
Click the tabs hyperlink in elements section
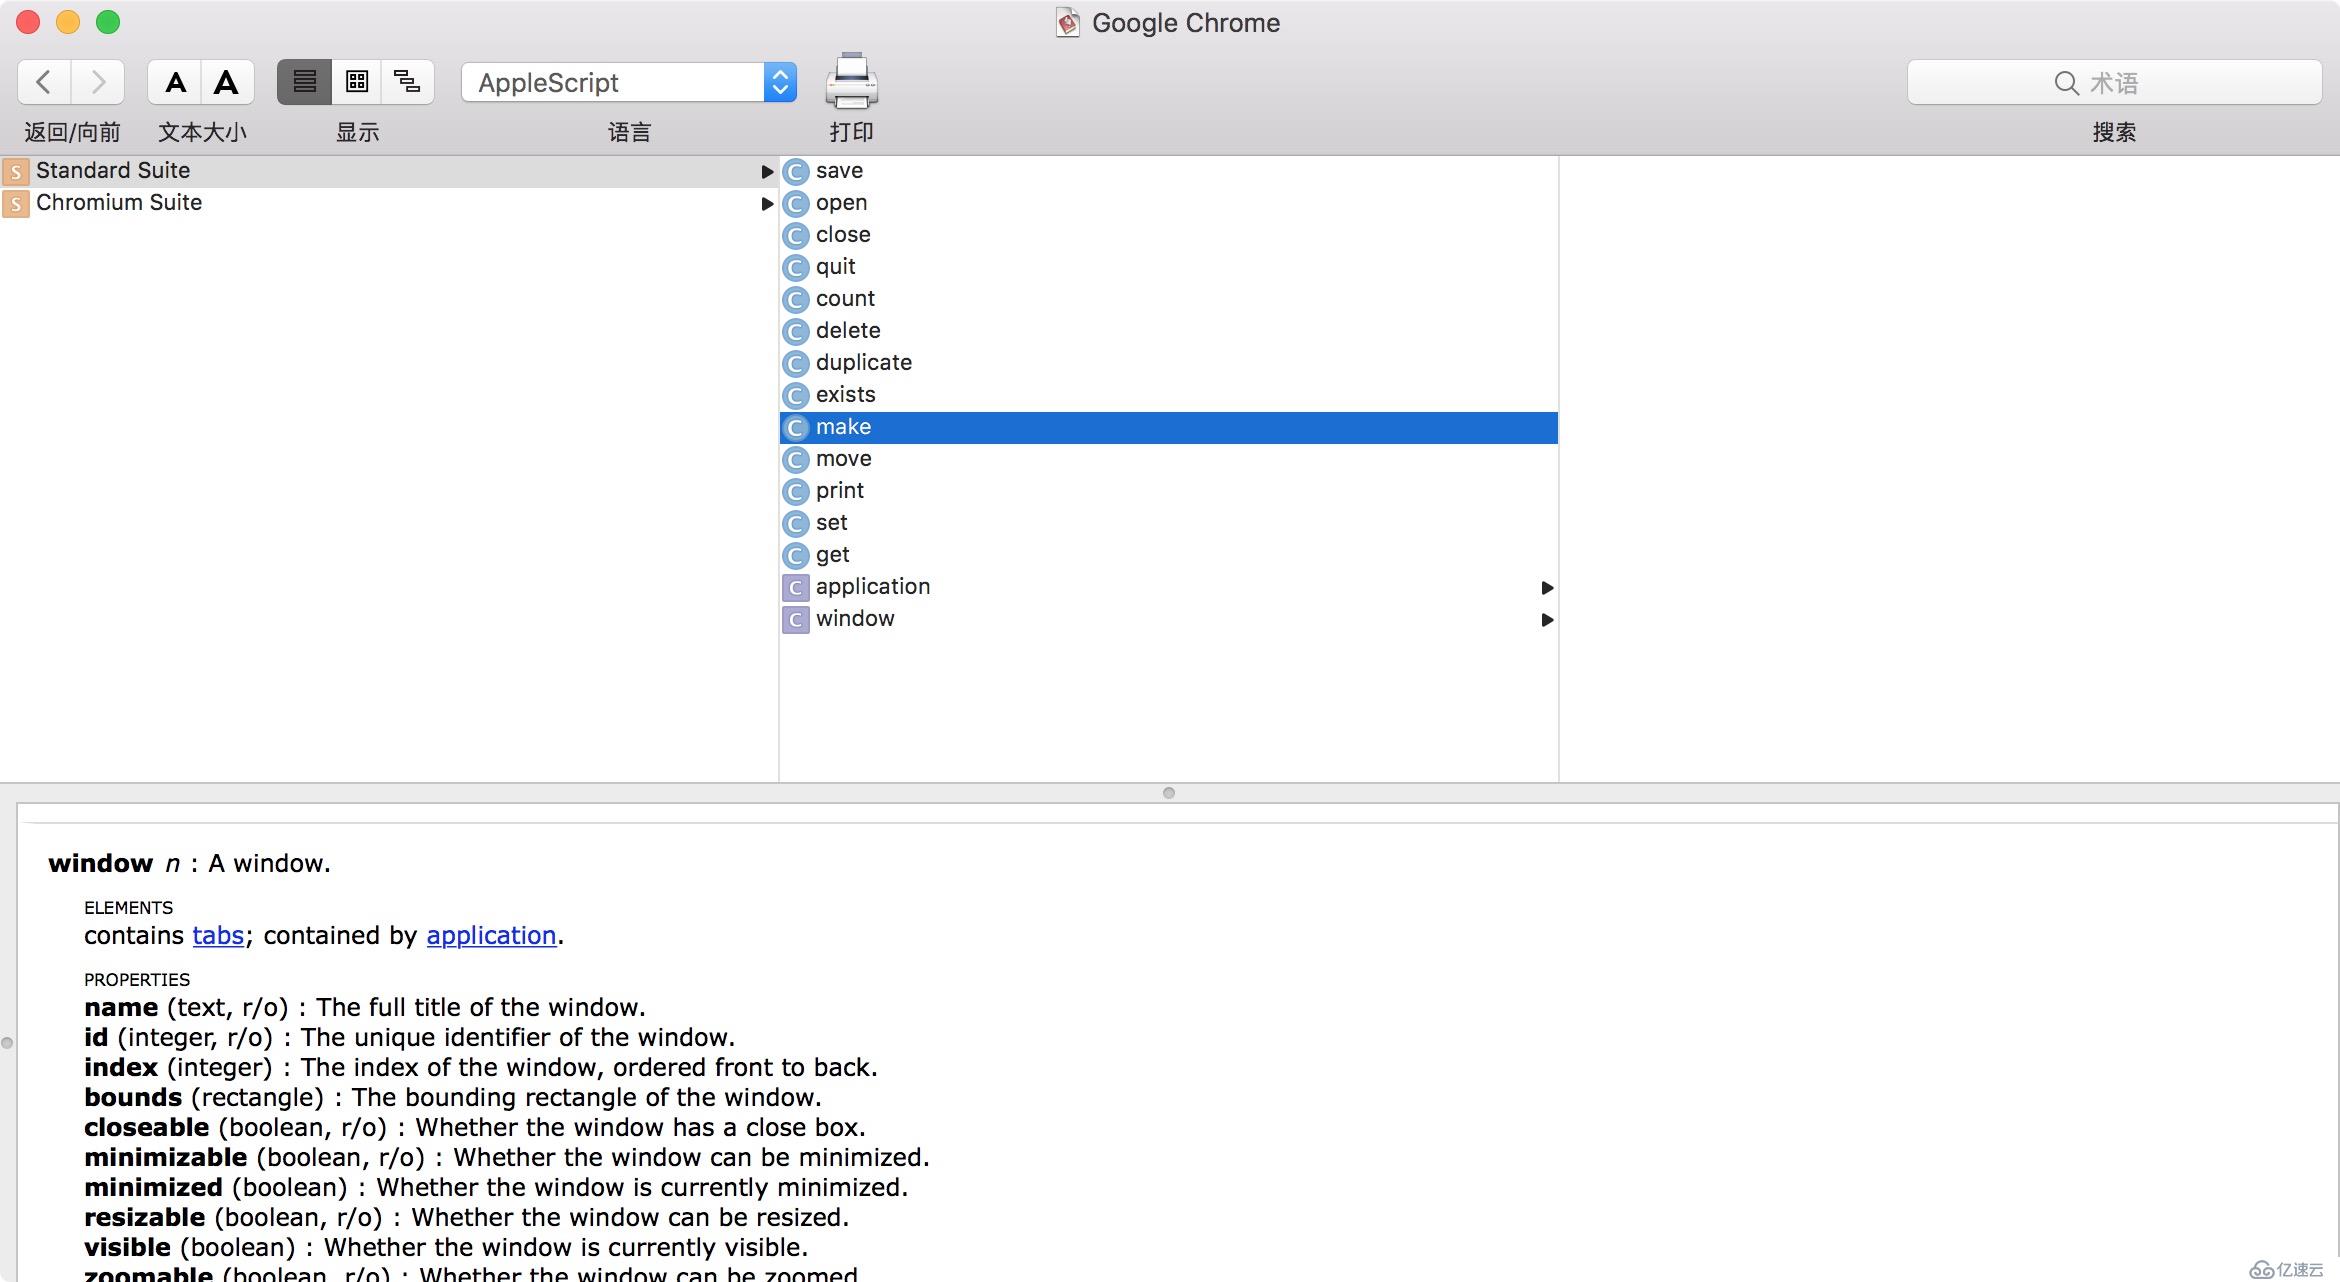click(218, 935)
